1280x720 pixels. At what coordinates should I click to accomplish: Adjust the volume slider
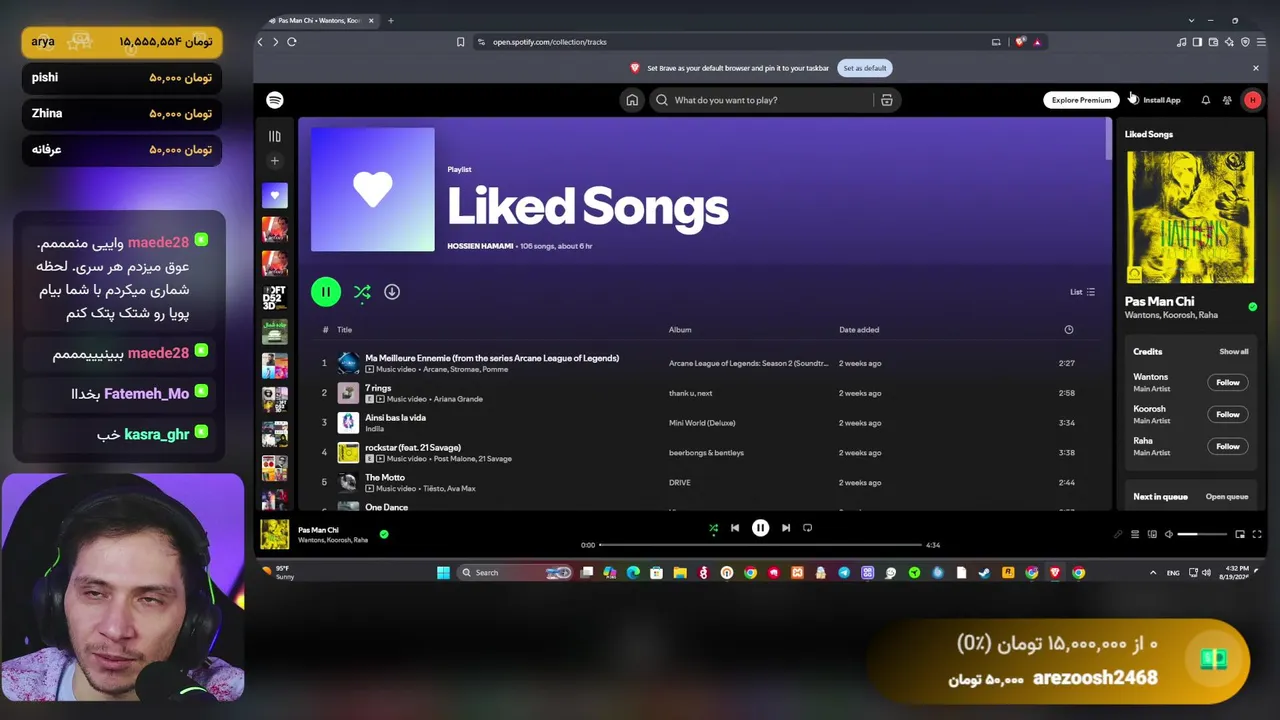pos(1202,534)
